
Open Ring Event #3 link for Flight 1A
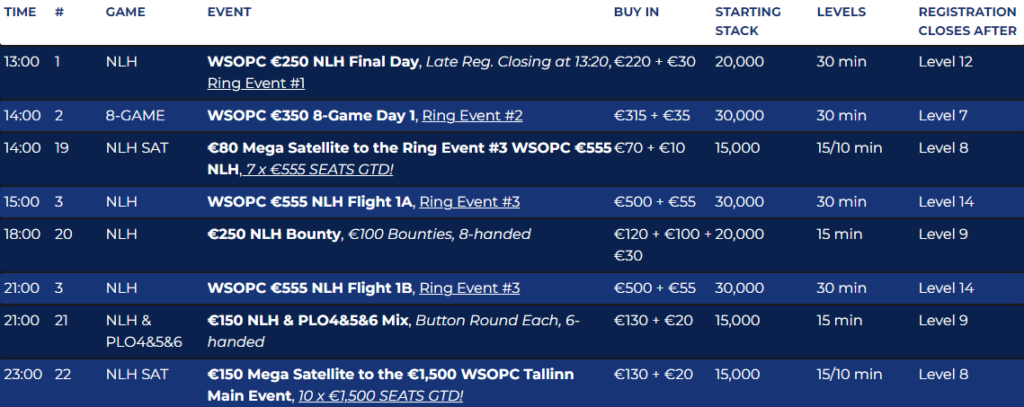click(469, 202)
